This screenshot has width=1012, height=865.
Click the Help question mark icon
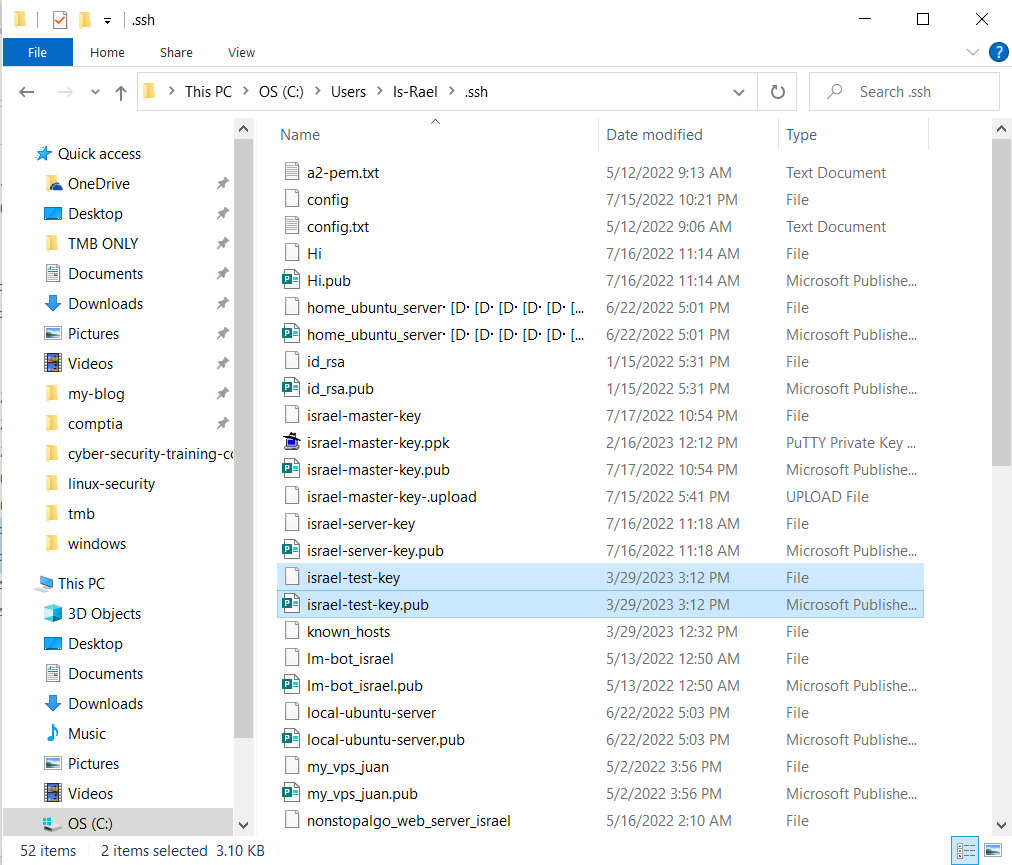pos(997,52)
